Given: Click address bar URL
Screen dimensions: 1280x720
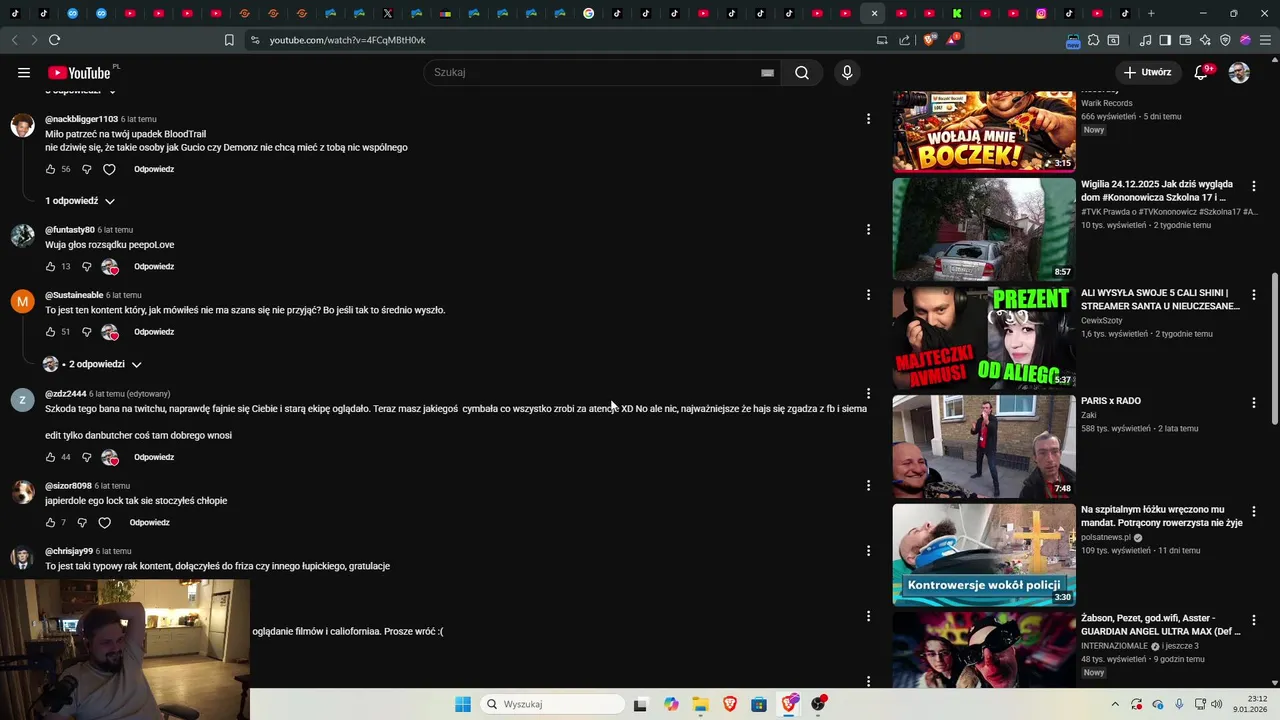Looking at the screenshot, I should [x=347, y=40].
